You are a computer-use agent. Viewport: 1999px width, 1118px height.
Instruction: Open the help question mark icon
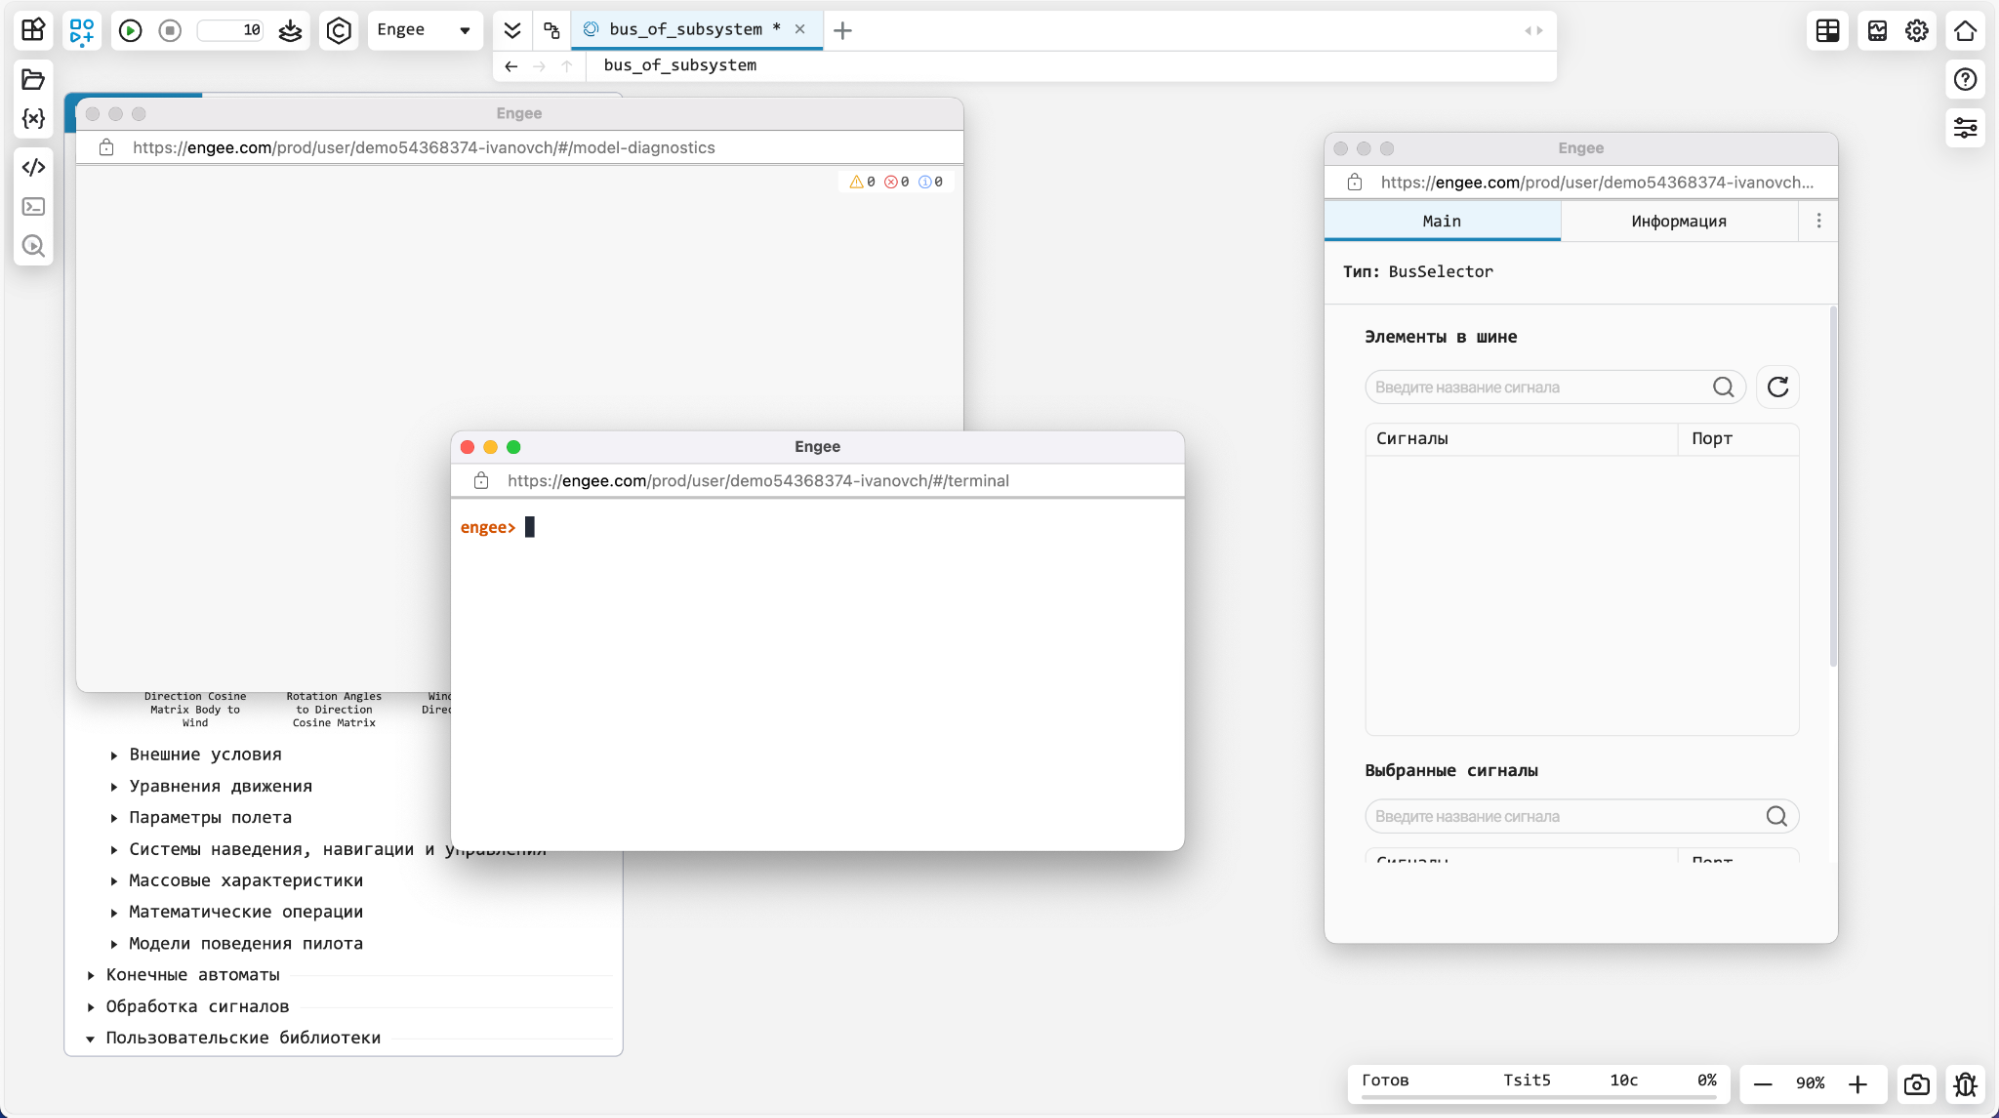click(1965, 79)
